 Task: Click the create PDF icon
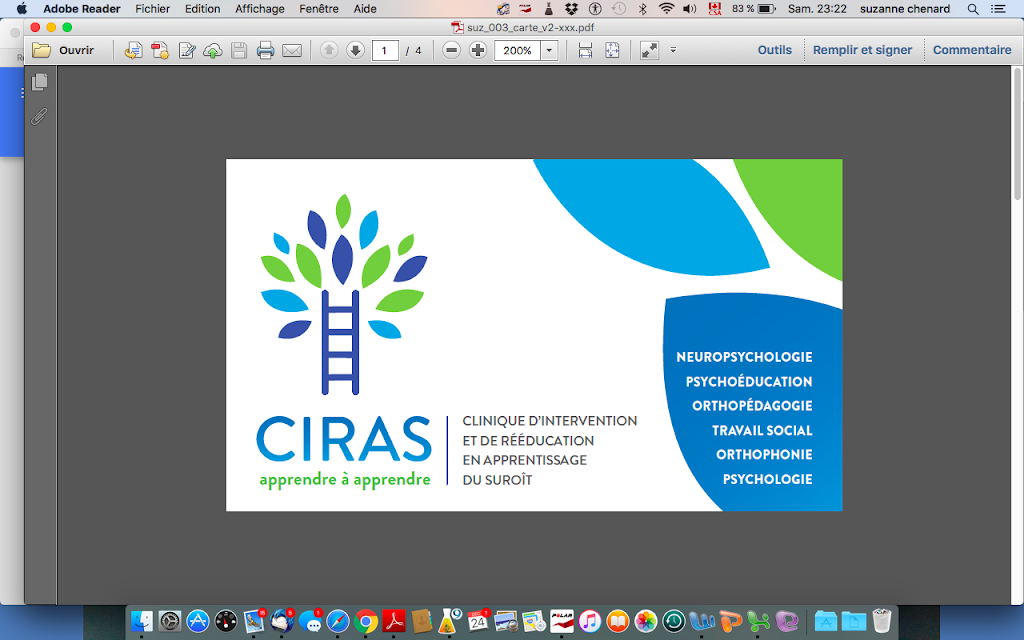pos(160,50)
